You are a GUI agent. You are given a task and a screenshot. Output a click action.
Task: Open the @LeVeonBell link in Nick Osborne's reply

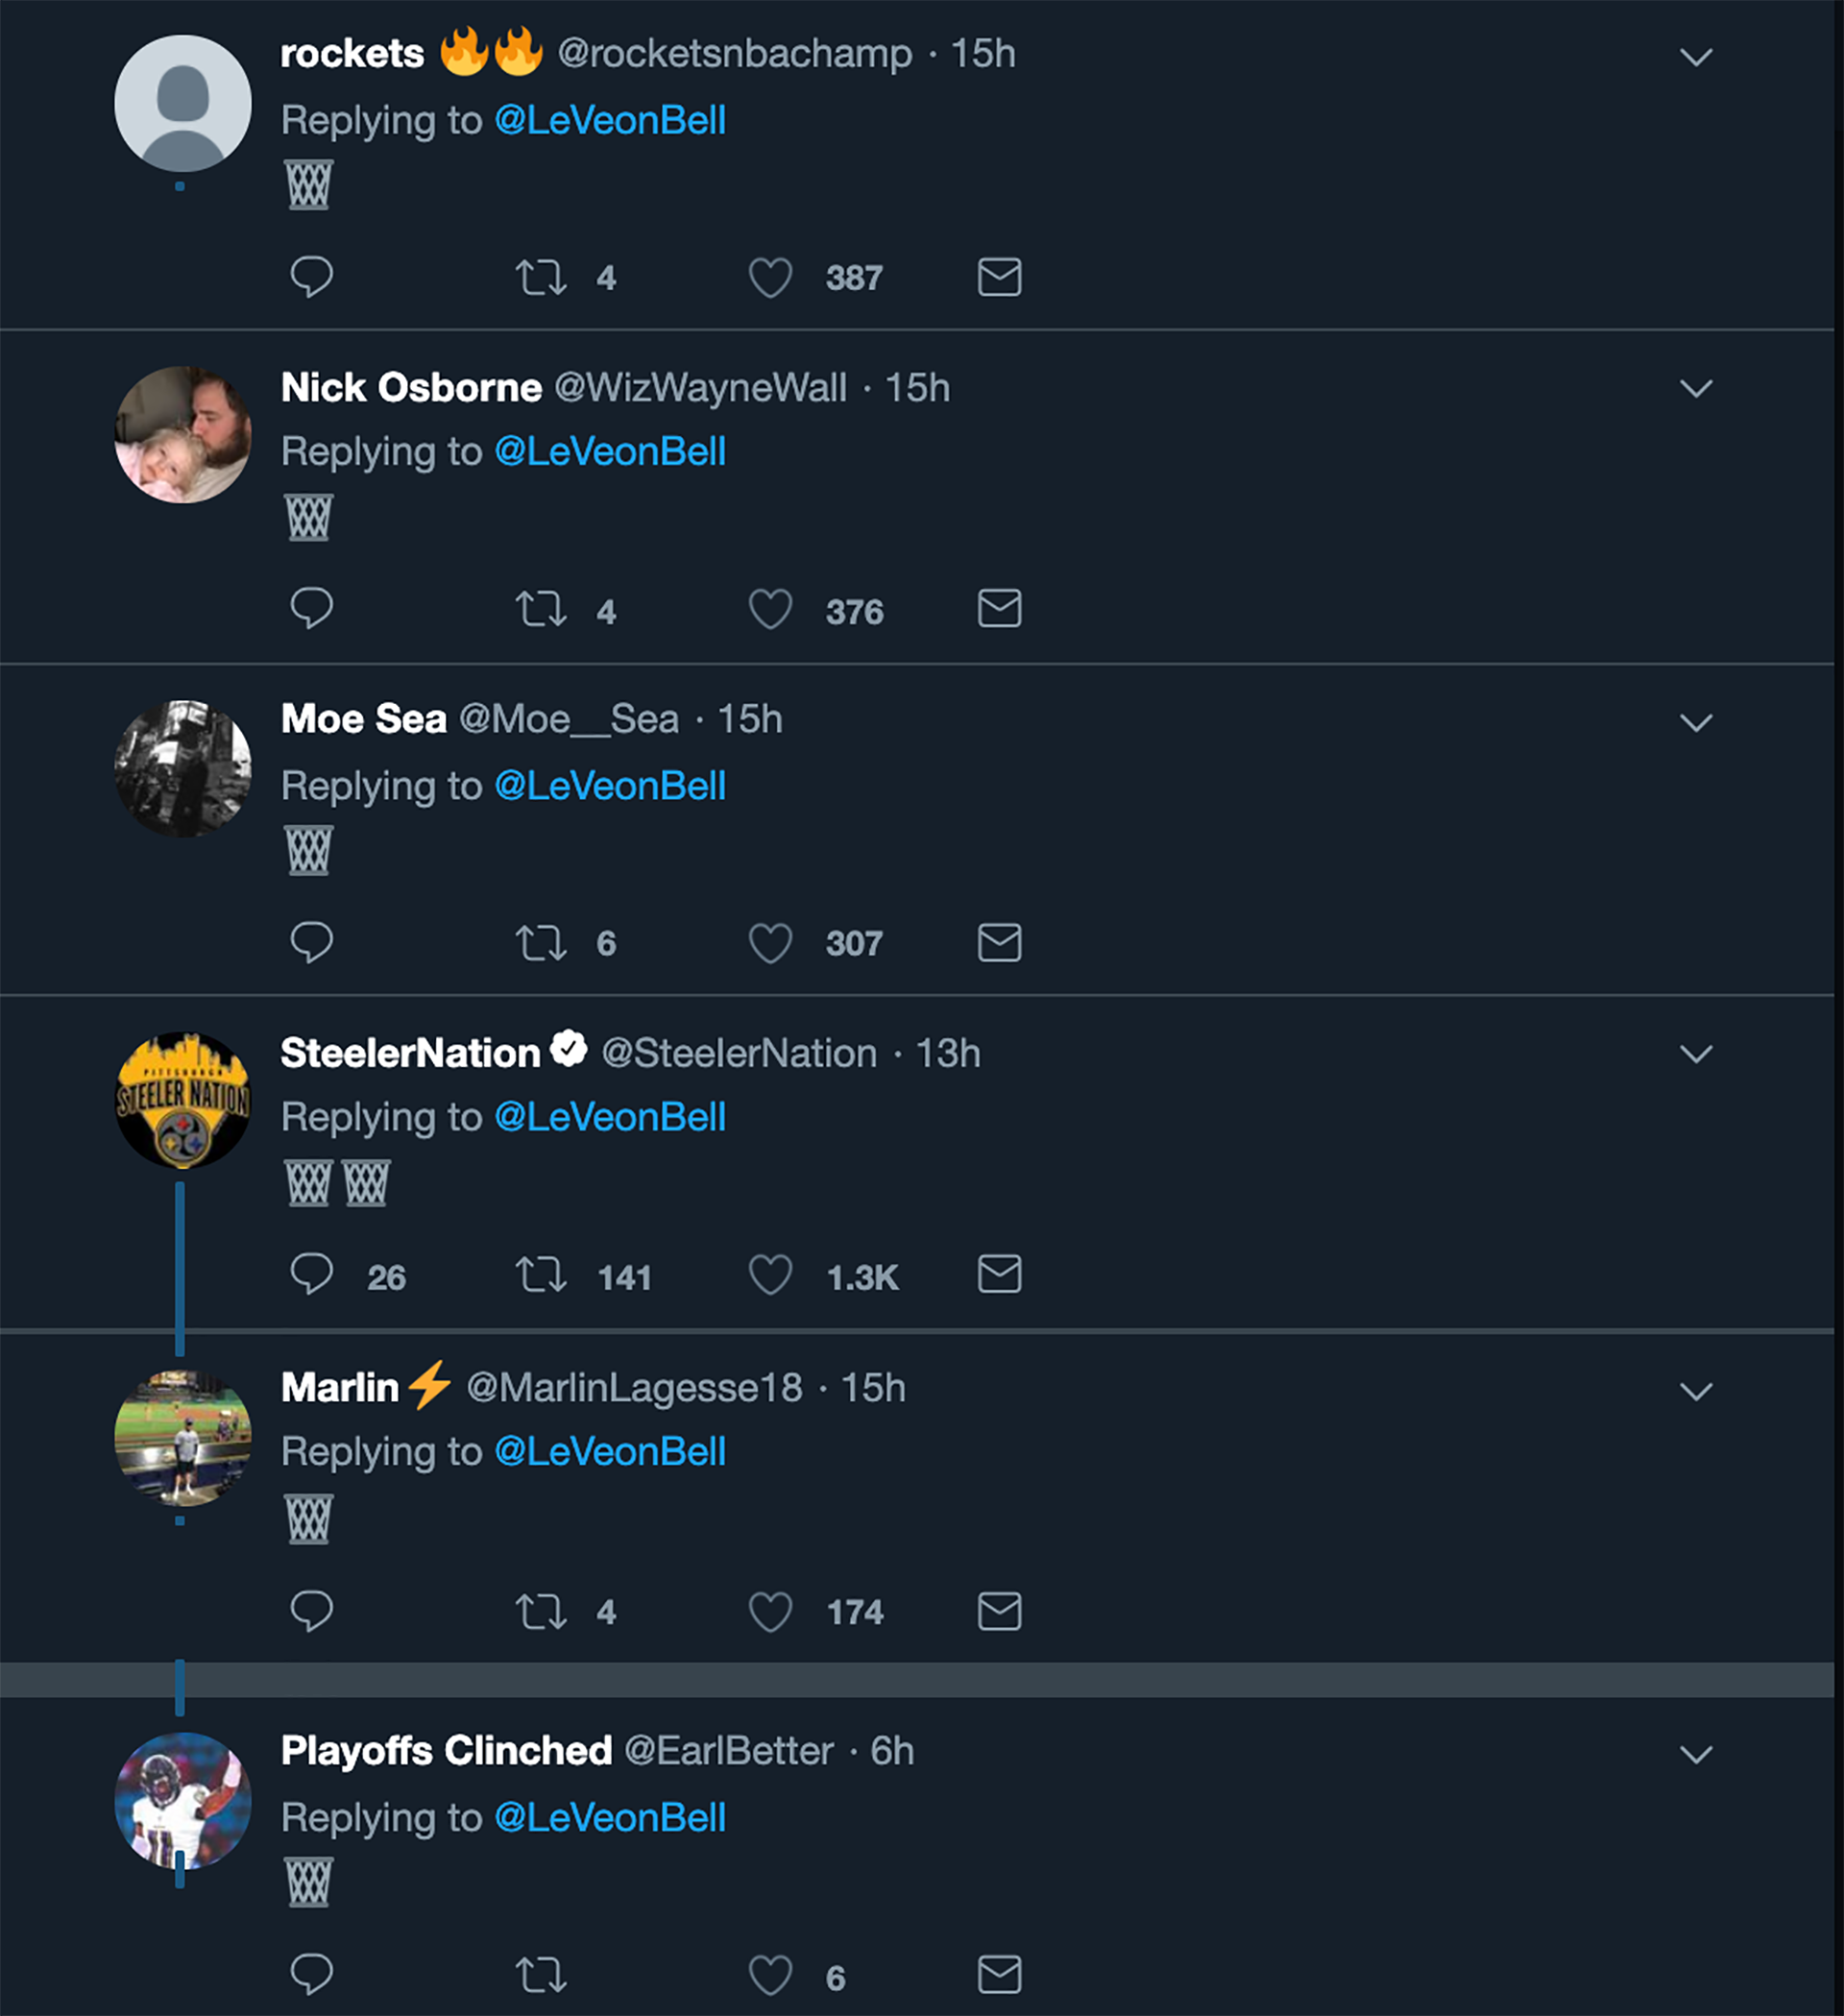point(610,452)
